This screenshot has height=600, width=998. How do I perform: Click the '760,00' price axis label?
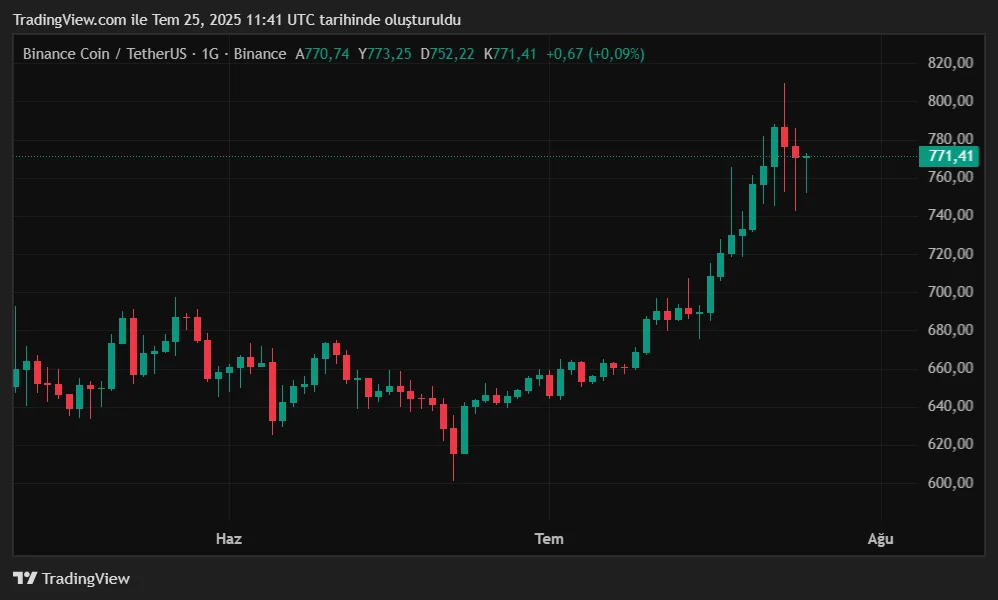coord(950,176)
